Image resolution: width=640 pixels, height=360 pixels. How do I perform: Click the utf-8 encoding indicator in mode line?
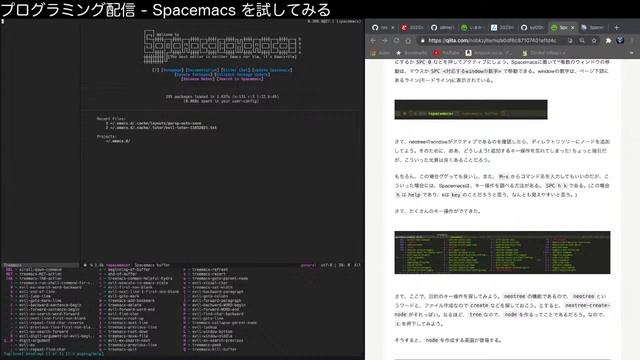point(326,265)
